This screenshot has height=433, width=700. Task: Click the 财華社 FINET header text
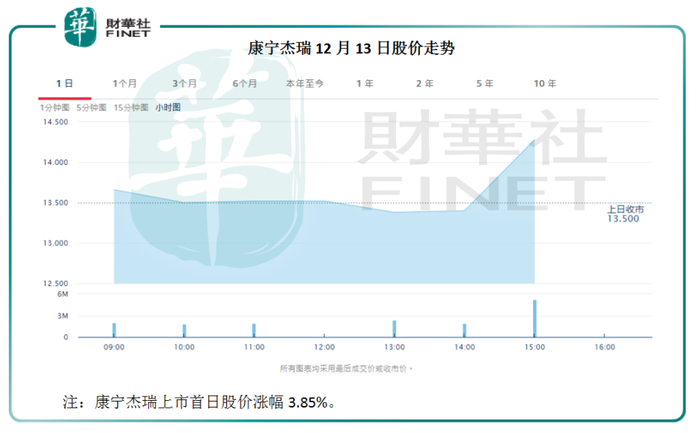[x=128, y=28]
